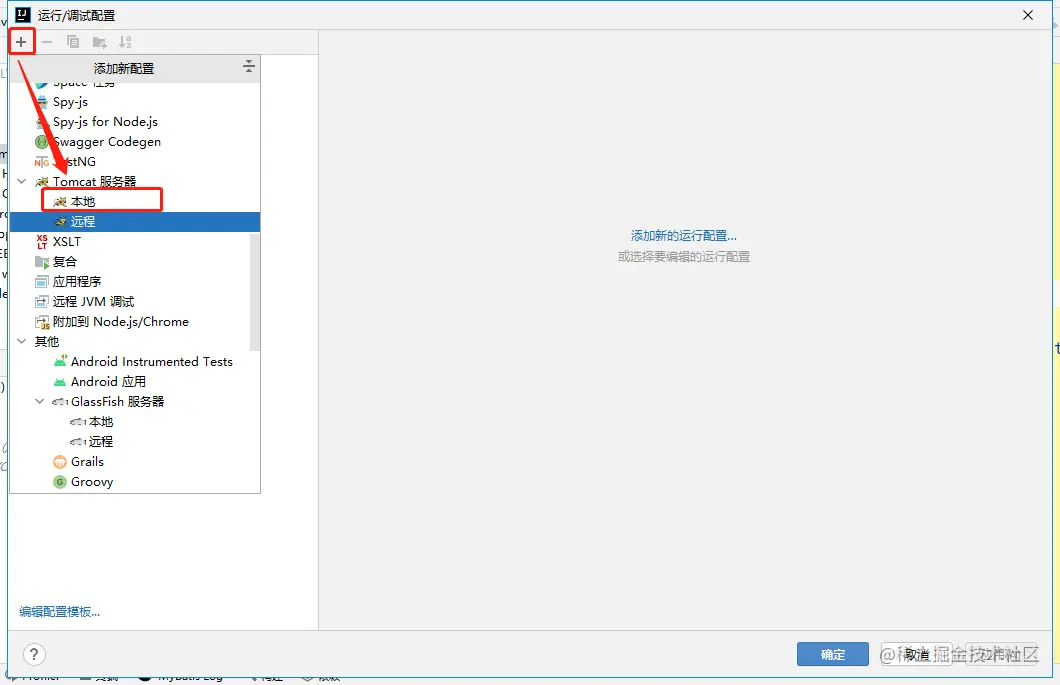Viewport: 1060px width, 685px height.
Task: Select 远程 under Tomcat 服务器
Action: pos(135,221)
